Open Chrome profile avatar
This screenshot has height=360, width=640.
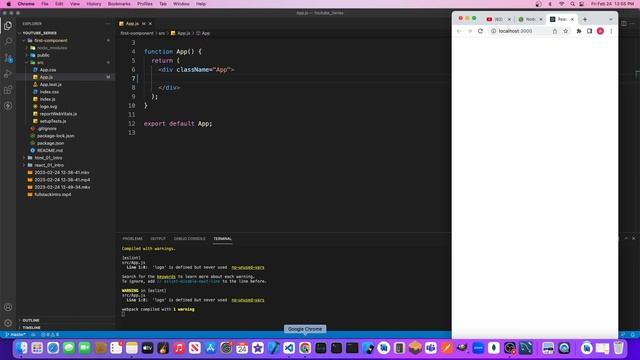[x=600, y=31]
